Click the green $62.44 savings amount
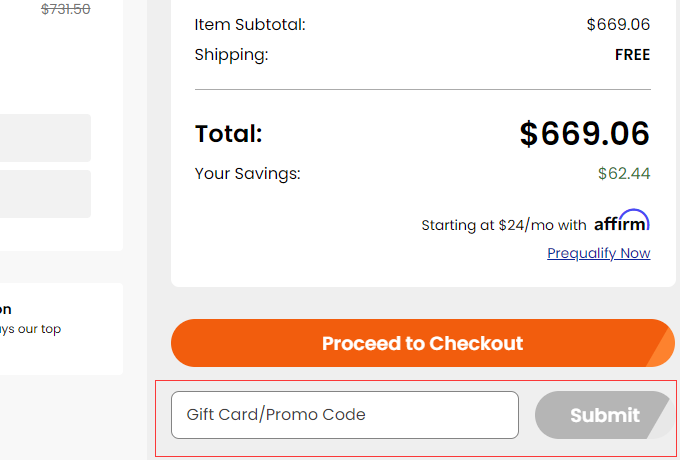Screen dimensions: 680x460 point(623,173)
